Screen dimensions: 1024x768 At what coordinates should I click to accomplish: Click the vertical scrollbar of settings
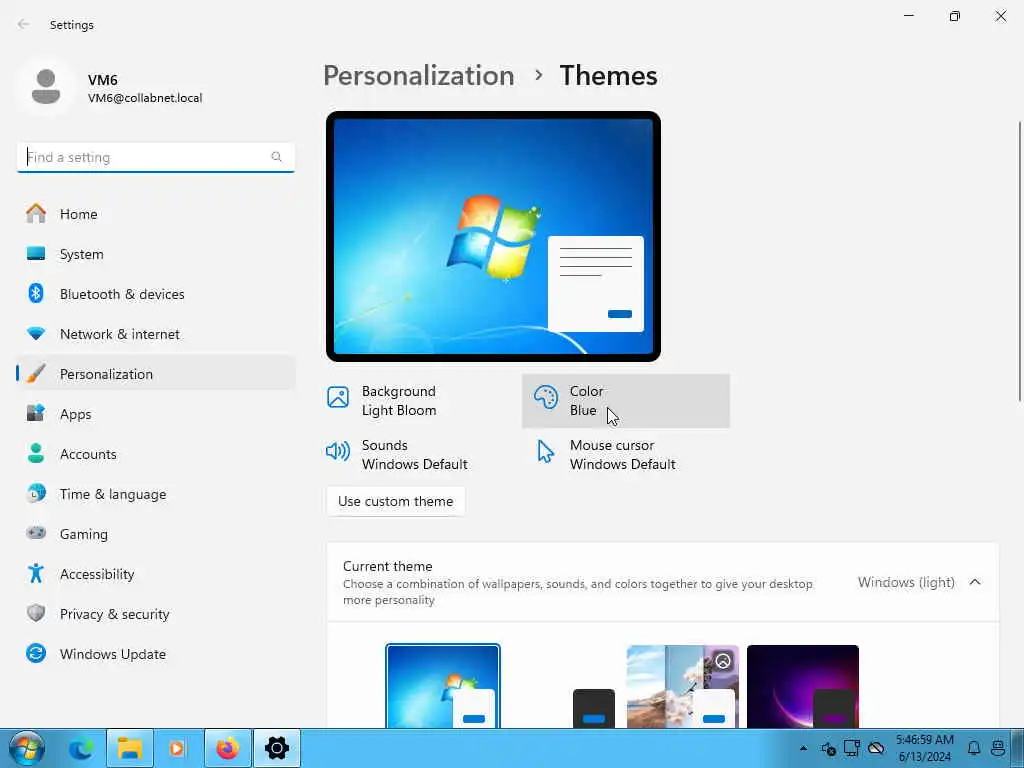(1020, 261)
